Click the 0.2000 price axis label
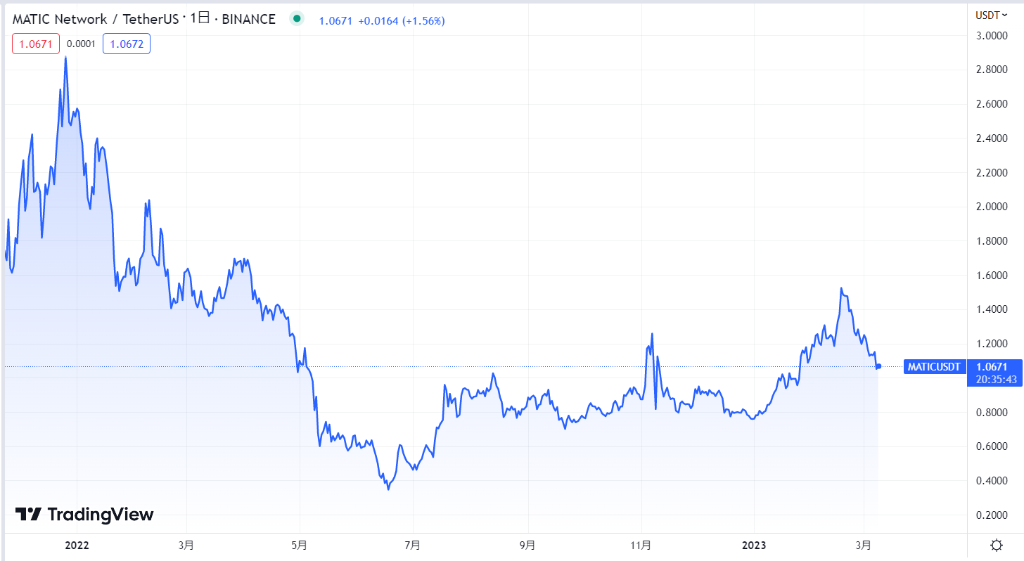 [x=991, y=515]
